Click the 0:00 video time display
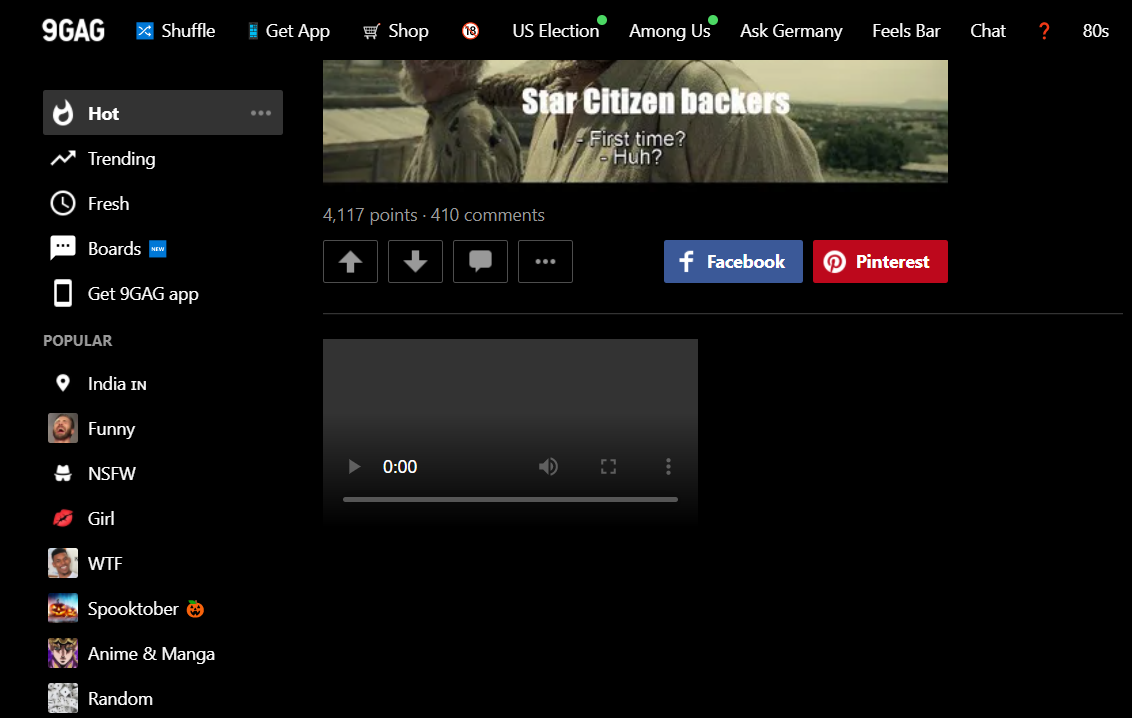The width and height of the screenshot is (1132, 718). coord(400,467)
